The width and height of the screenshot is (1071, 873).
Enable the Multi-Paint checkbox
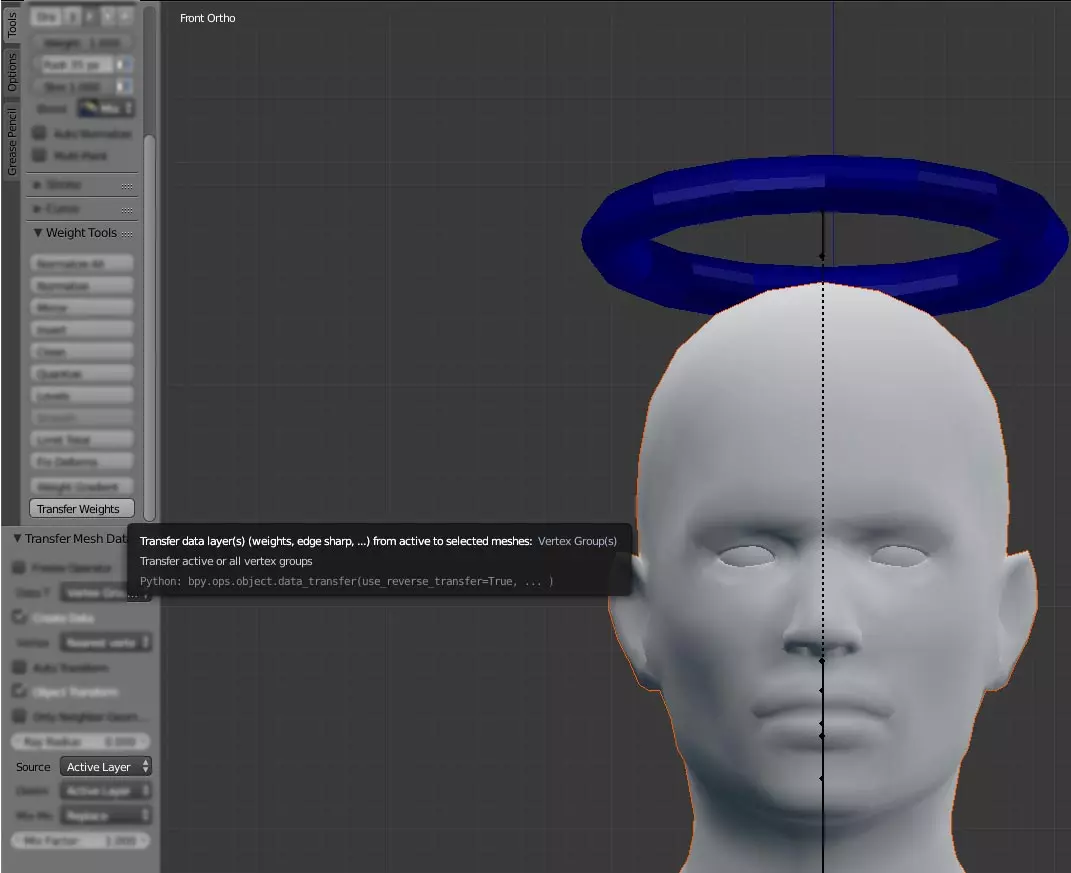(40, 156)
